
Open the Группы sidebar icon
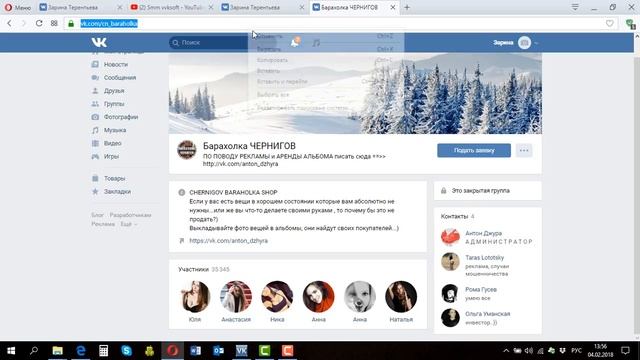(95, 104)
